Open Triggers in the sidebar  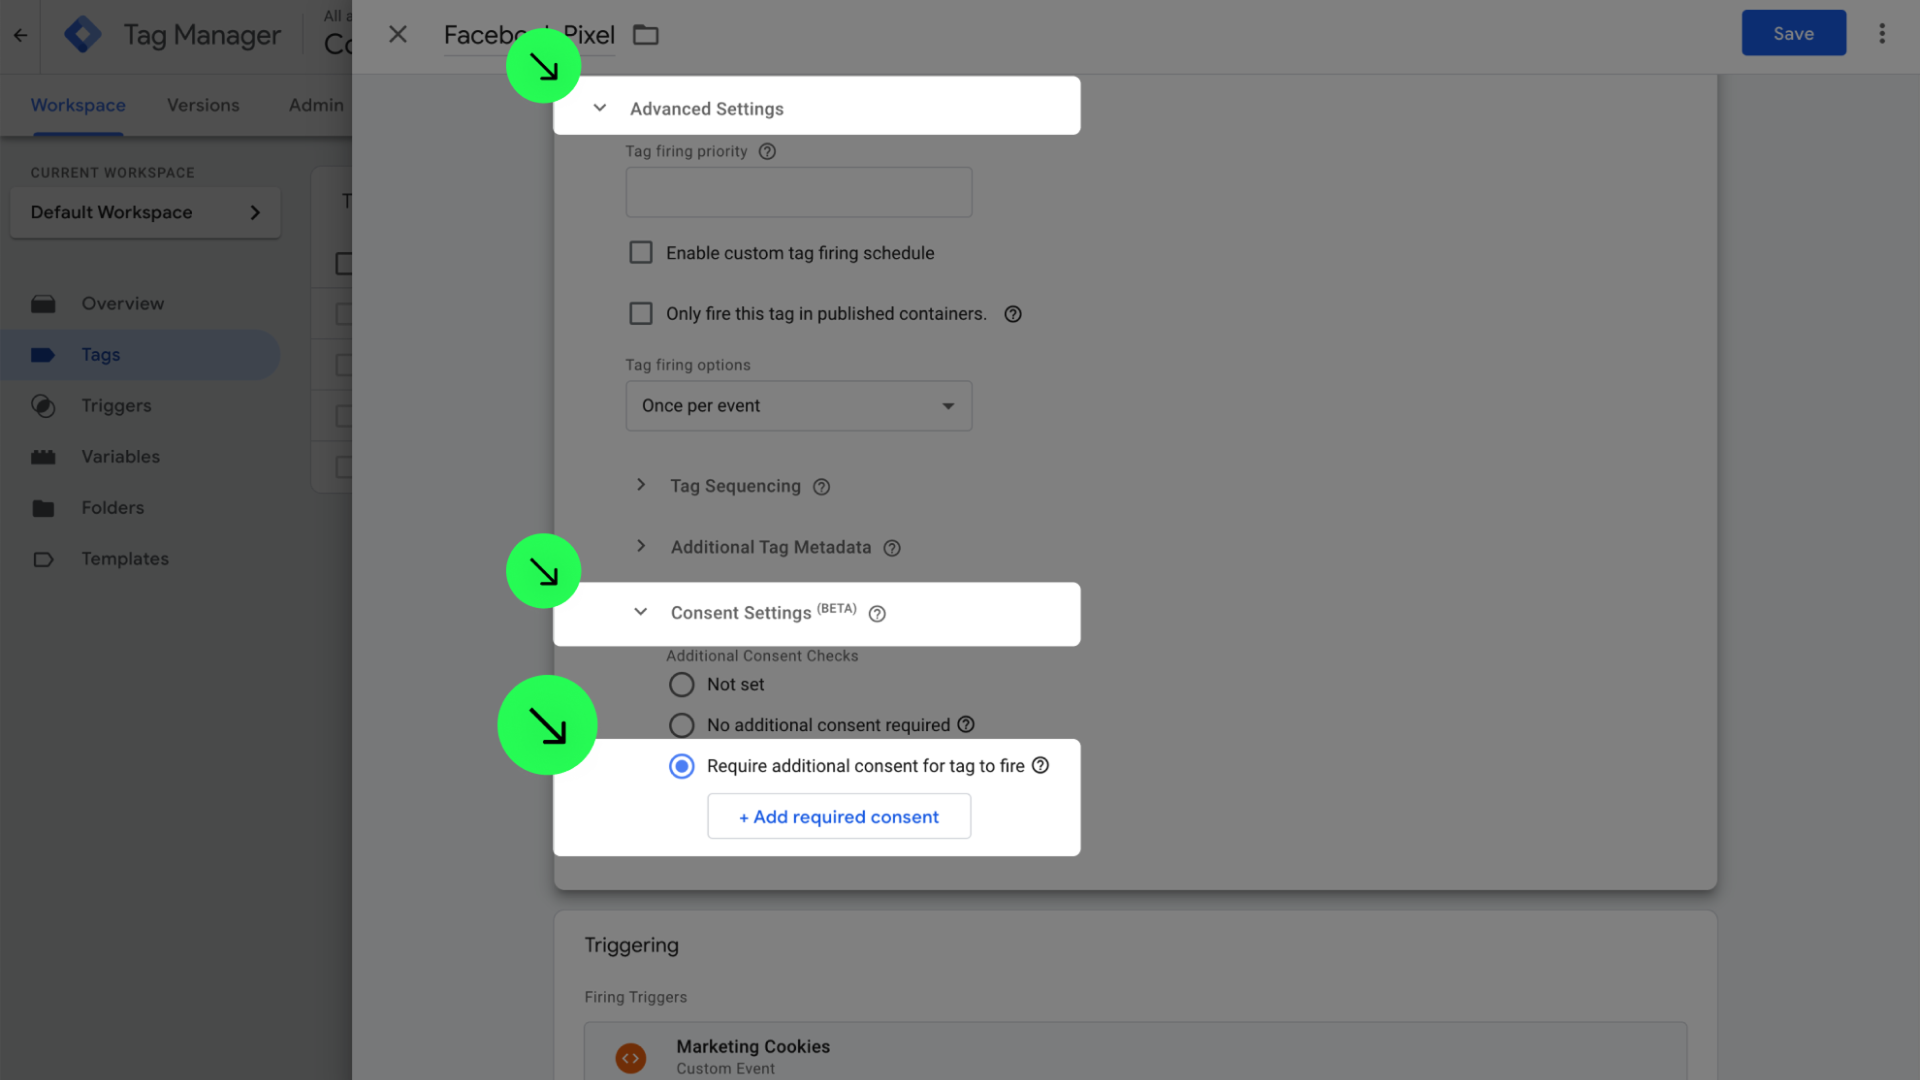pyautogui.click(x=116, y=406)
